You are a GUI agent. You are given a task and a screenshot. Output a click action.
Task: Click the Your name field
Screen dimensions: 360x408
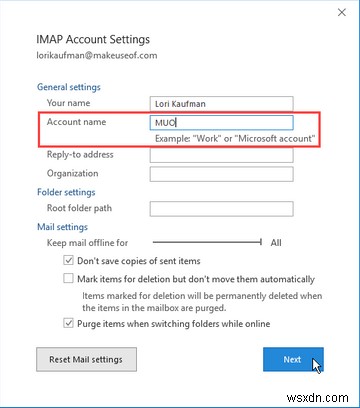pos(222,104)
